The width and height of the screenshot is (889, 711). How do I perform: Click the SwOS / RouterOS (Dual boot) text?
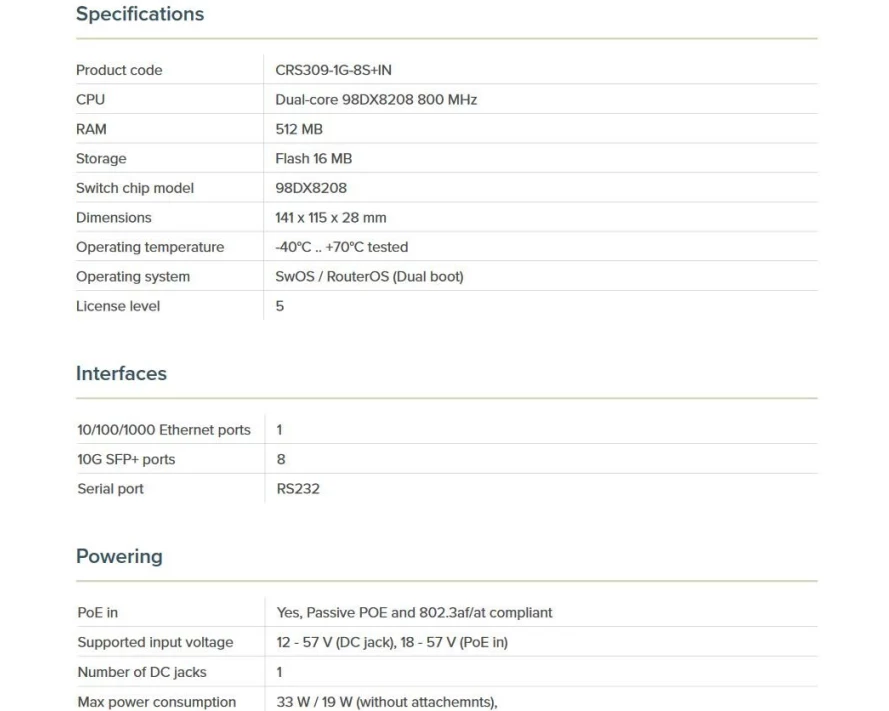tap(369, 276)
